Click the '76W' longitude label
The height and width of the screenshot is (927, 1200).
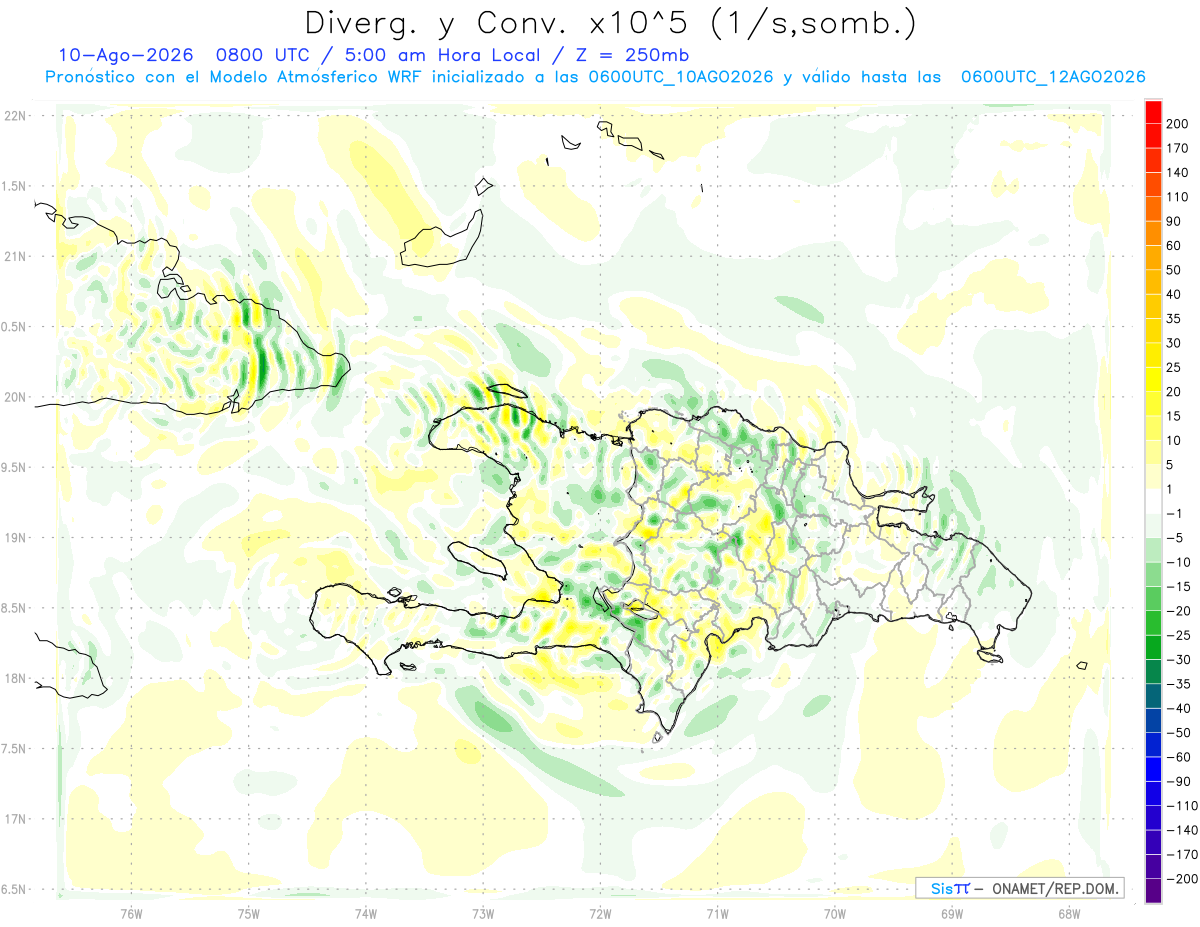pyautogui.click(x=131, y=913)
